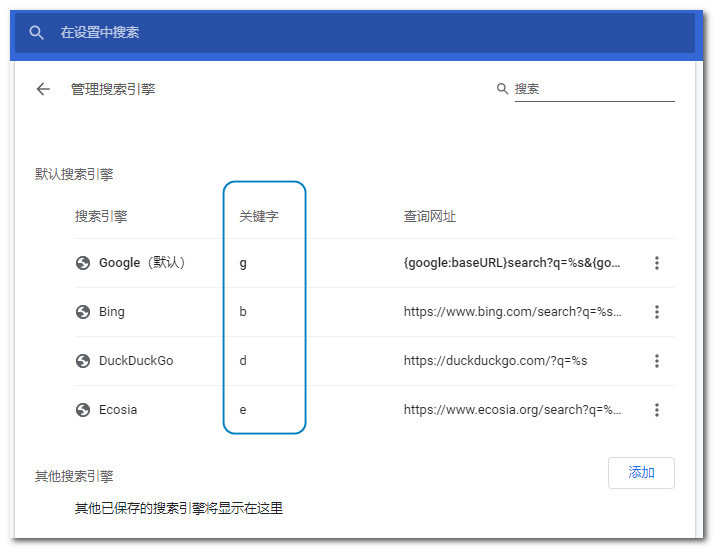Click the {google:baseURL}search query URL
714x549 pixels.
pyautogui.click(x=512, y=263)
